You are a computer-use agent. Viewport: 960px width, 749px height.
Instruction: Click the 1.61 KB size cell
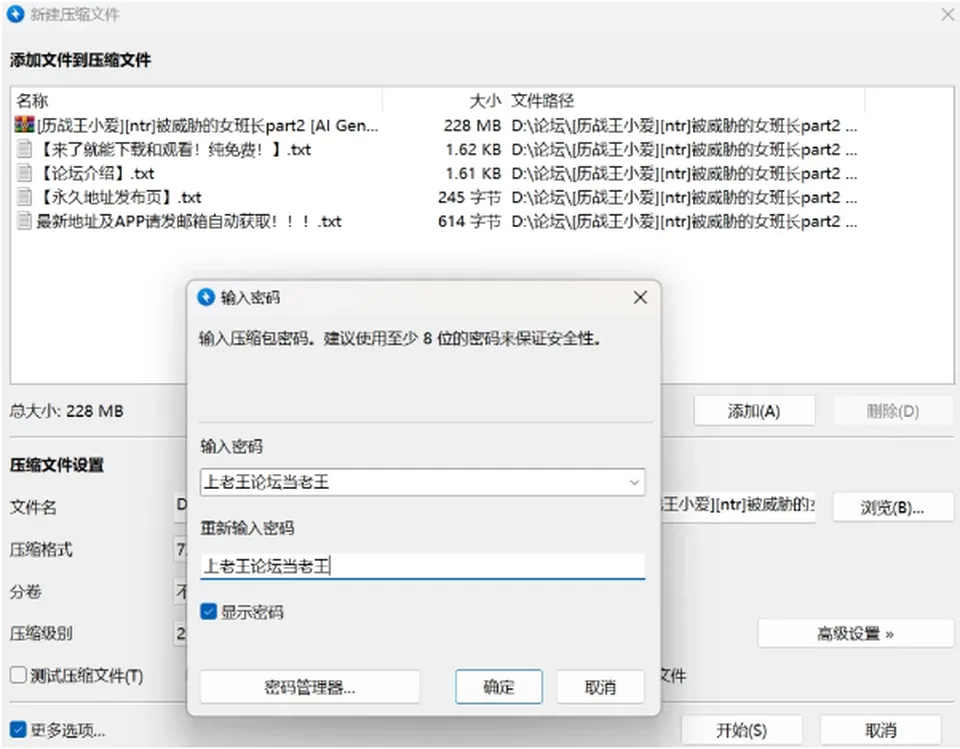473,173
